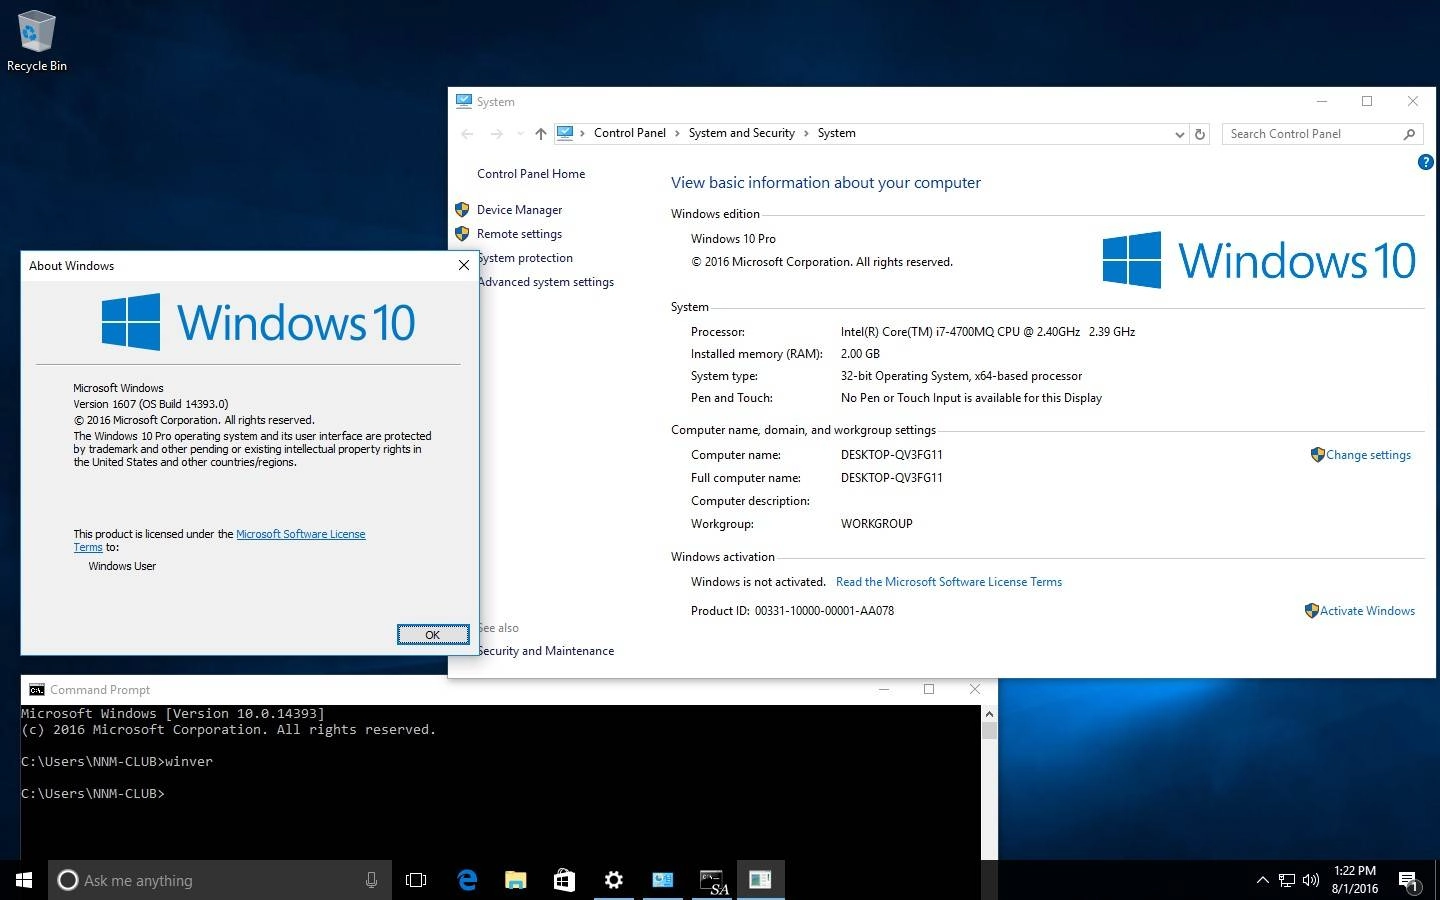Click Change settings for computer name
The image size is (1440, 900).
1368,455
